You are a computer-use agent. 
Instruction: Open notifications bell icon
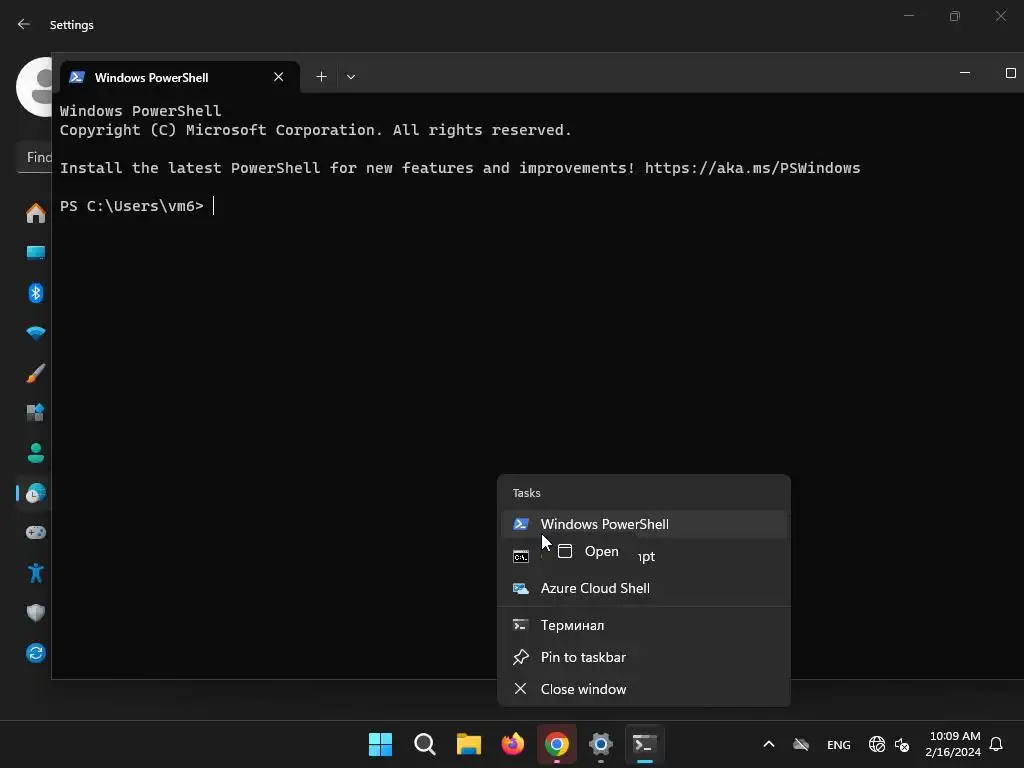click(996, 744)
